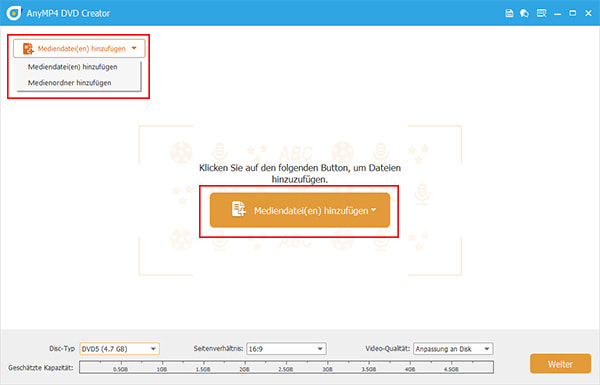The image size is (600, 385).
Task: Choose Mediendatei(en) hinzufügen from the dropdown menu
Action: tap(73, 67)
